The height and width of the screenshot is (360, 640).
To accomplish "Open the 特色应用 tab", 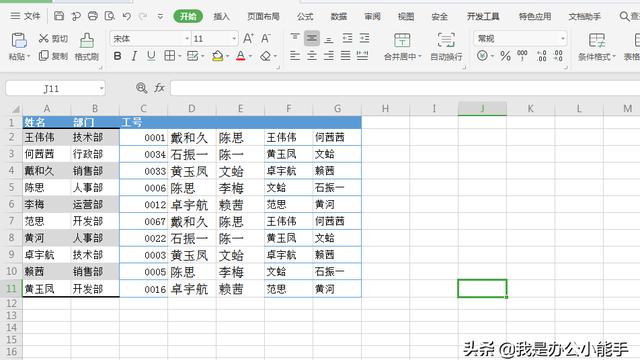I will click(x=535, y=16).
